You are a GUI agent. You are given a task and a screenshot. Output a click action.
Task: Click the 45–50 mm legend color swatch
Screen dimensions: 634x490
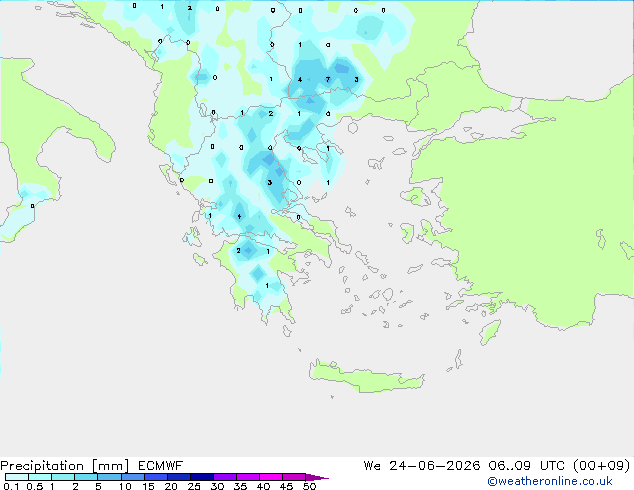tap(294, 477)
